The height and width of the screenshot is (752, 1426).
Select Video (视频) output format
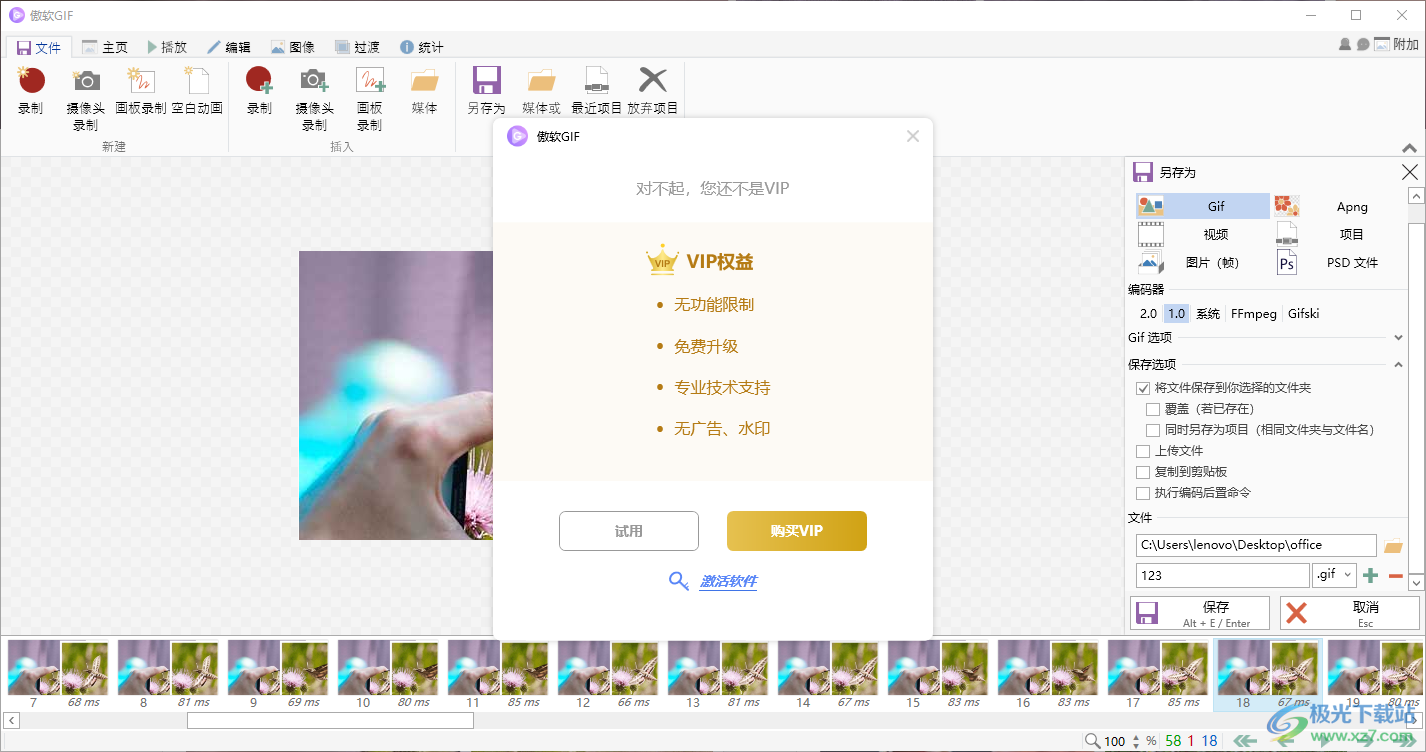pyautogui.click(x=1203, y=234)
